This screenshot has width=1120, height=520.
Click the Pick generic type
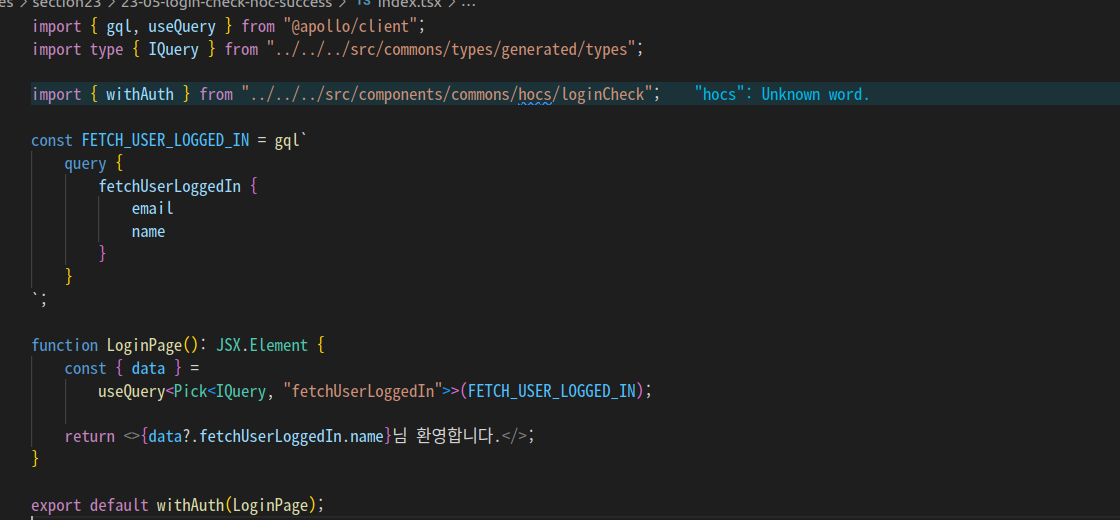[x=190, y=391]
